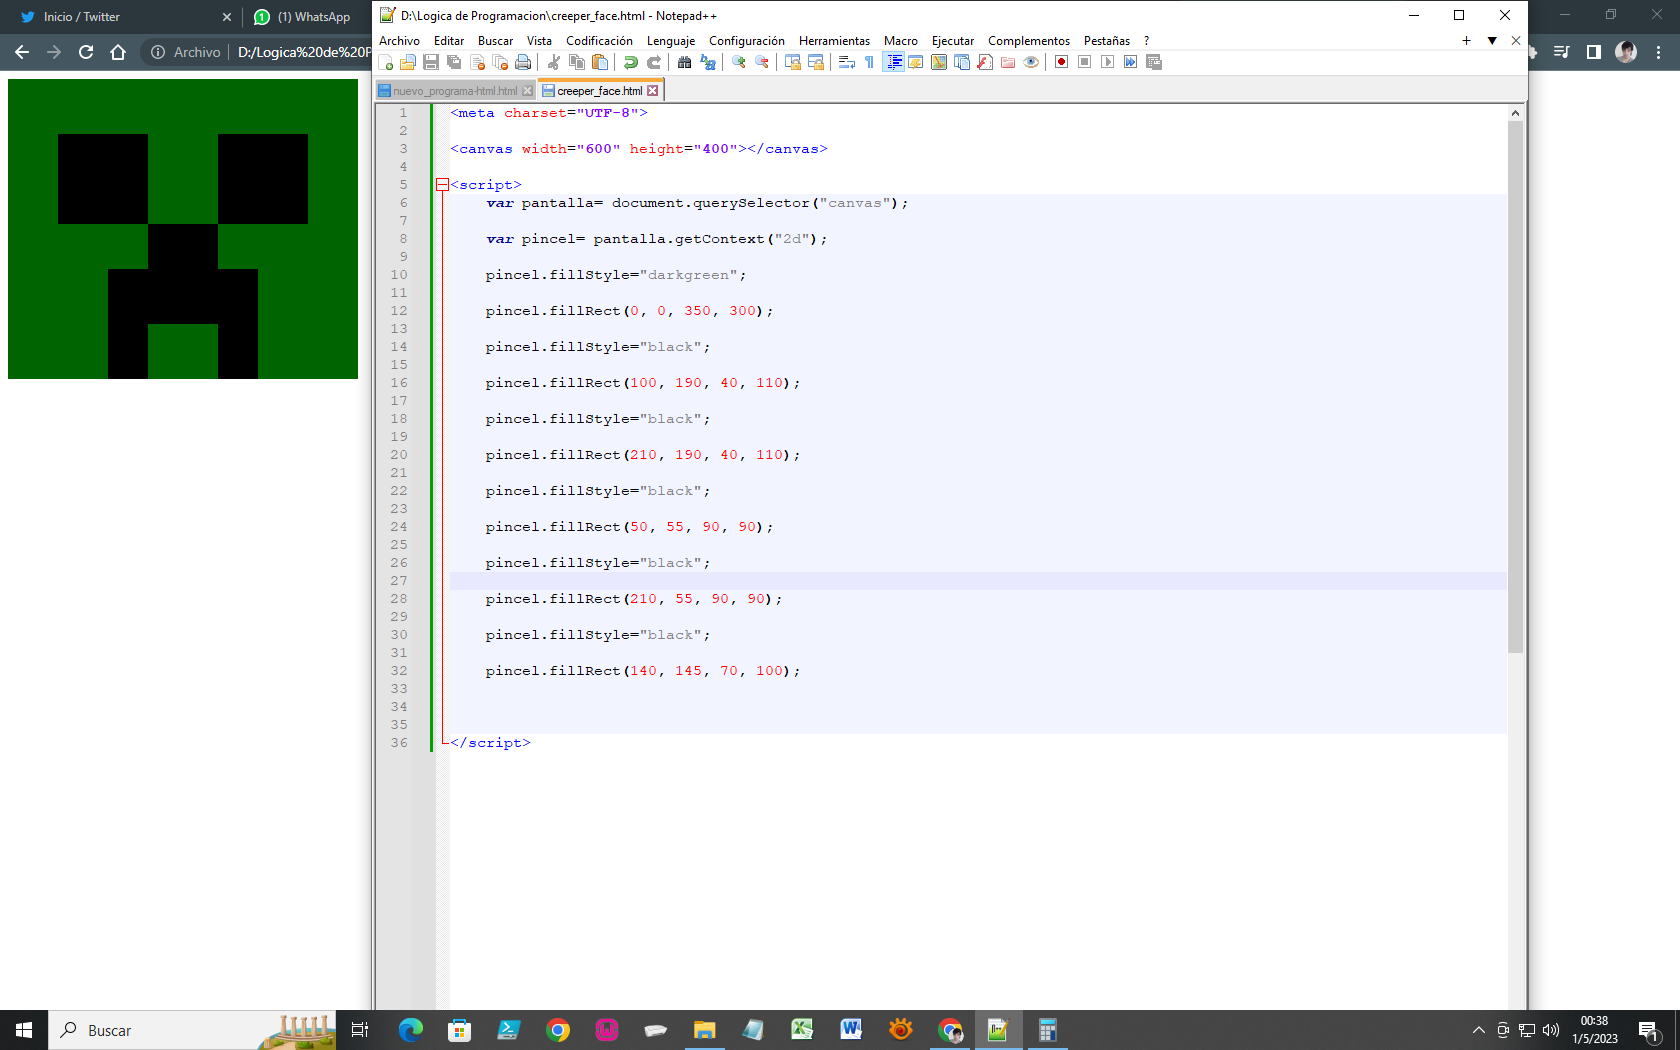Open the Vista menu
The height and width of the screenshot is (1050, 1680).
tap(539, 41)
